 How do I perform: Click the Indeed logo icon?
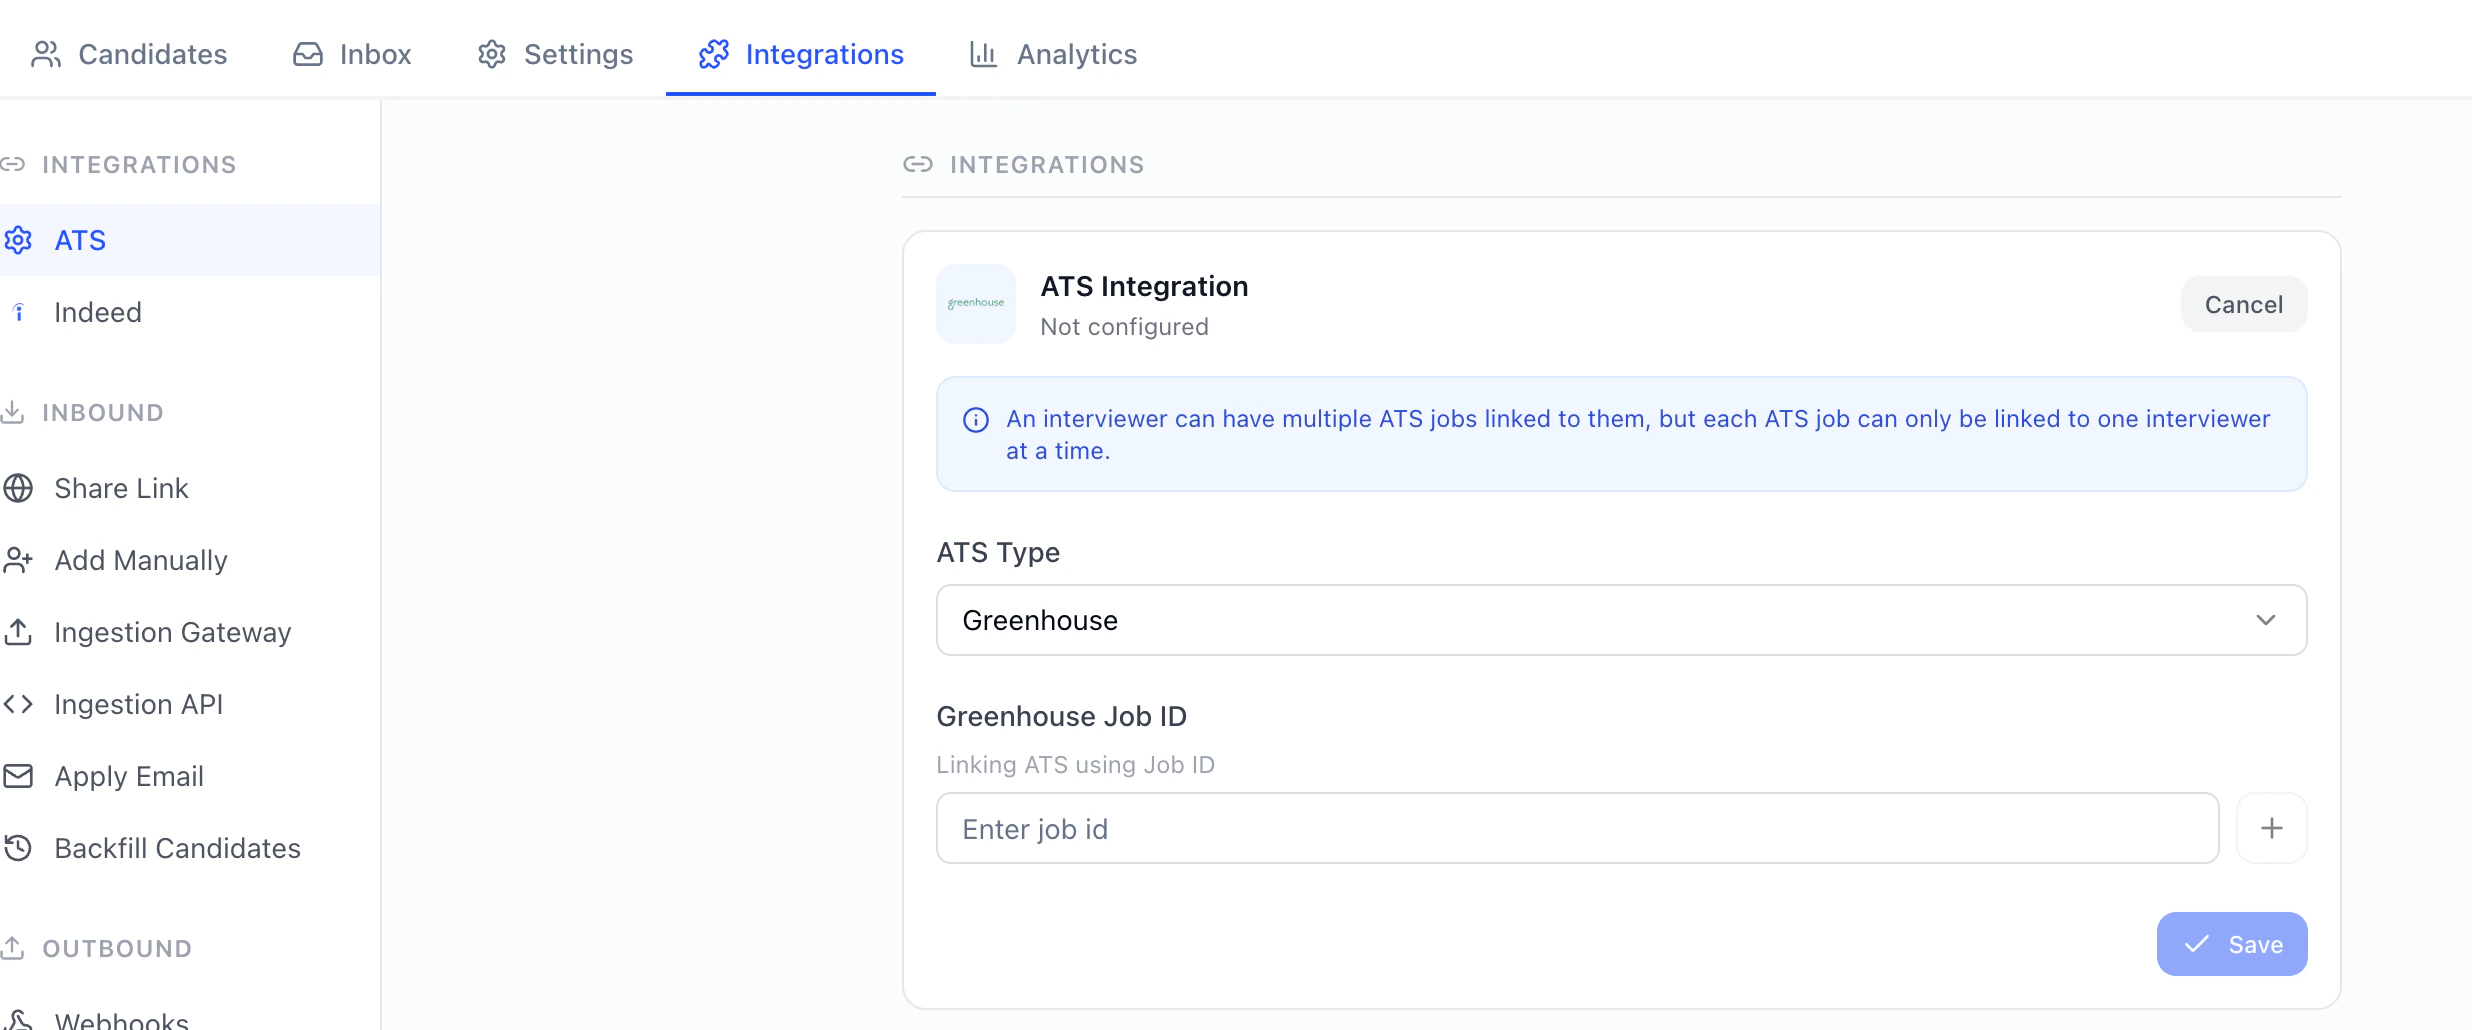tap(18, 312)
